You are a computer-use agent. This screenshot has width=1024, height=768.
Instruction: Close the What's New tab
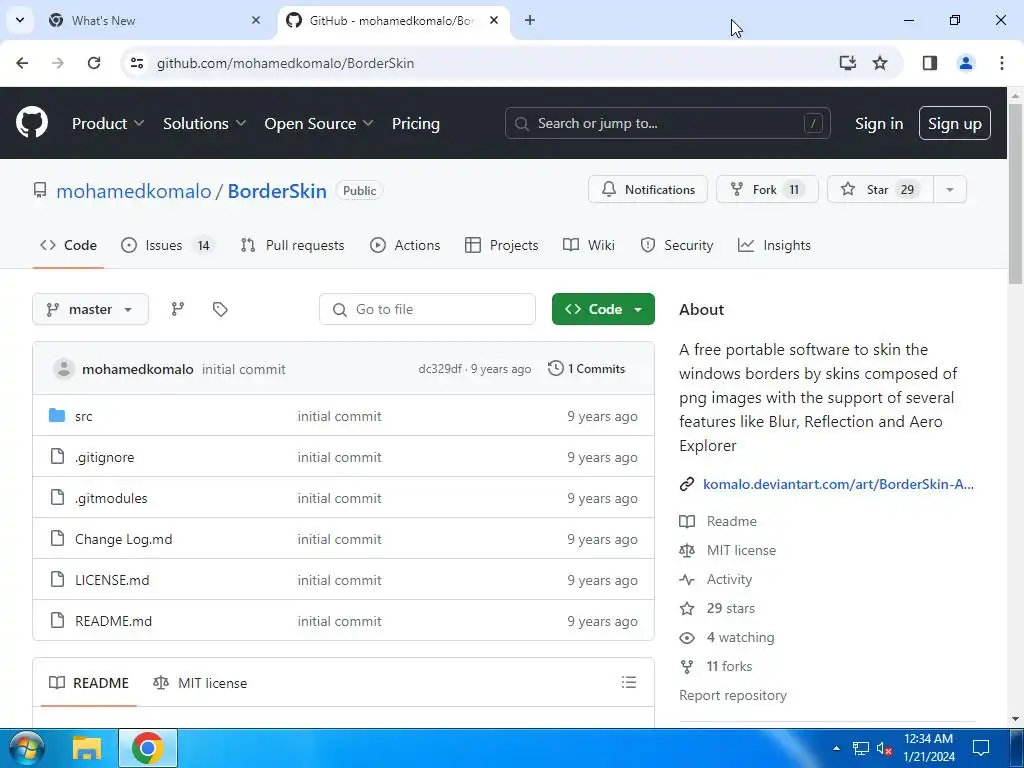coord(256,20)
